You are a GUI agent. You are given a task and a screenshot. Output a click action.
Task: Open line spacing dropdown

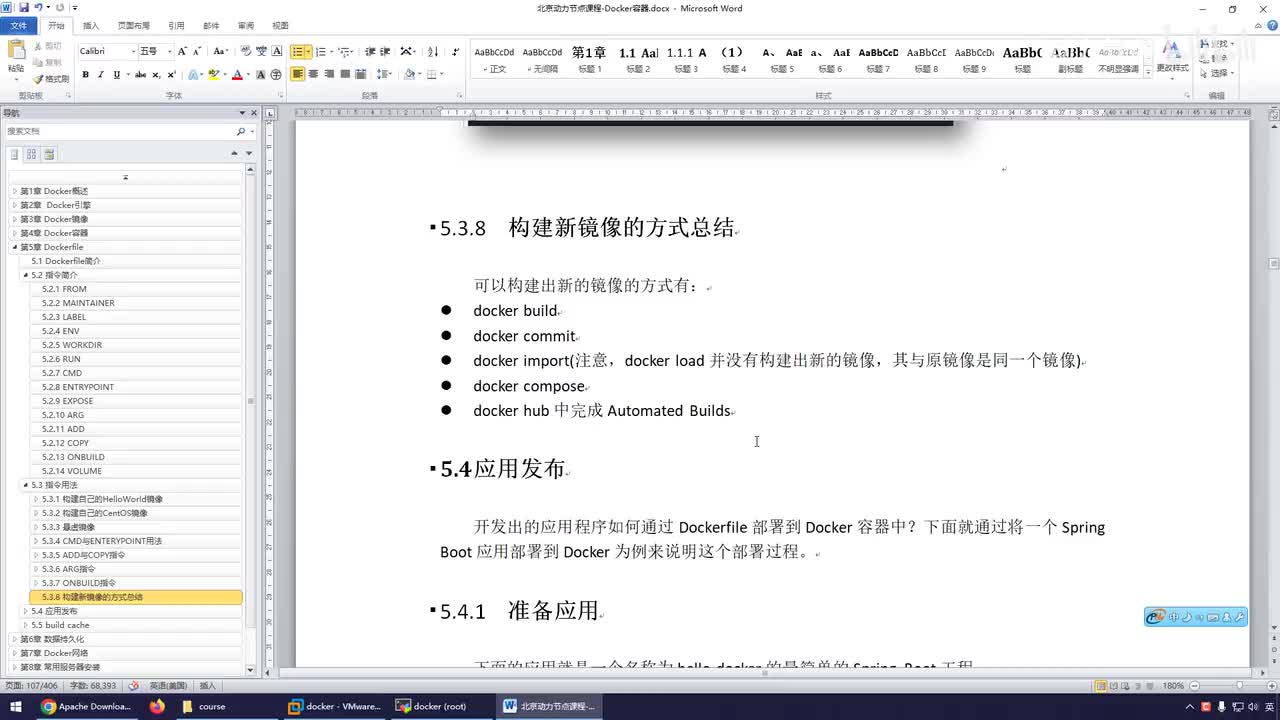(387, 74)
